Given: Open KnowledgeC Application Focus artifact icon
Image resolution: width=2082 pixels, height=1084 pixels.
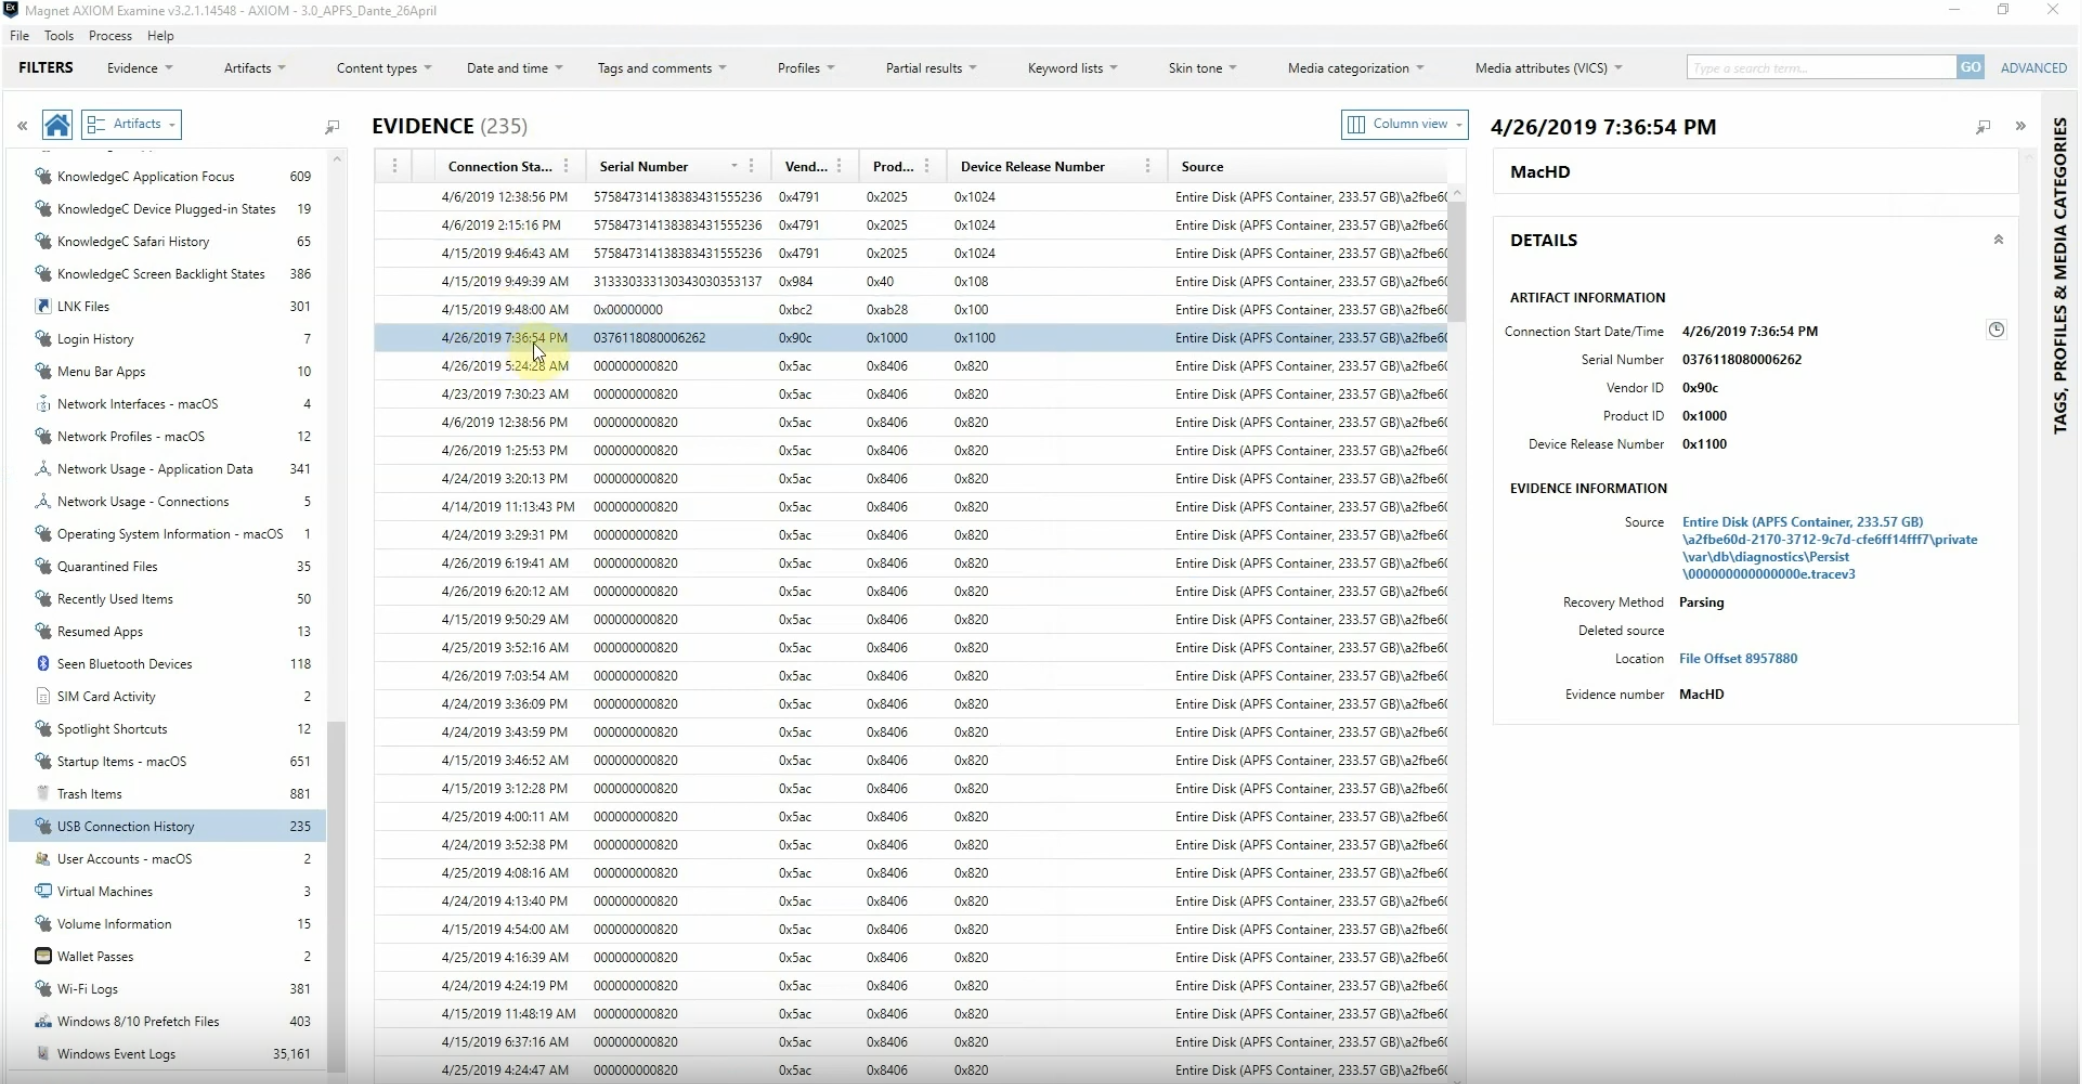Looking at the screenshot, I should tap(43, 176).
